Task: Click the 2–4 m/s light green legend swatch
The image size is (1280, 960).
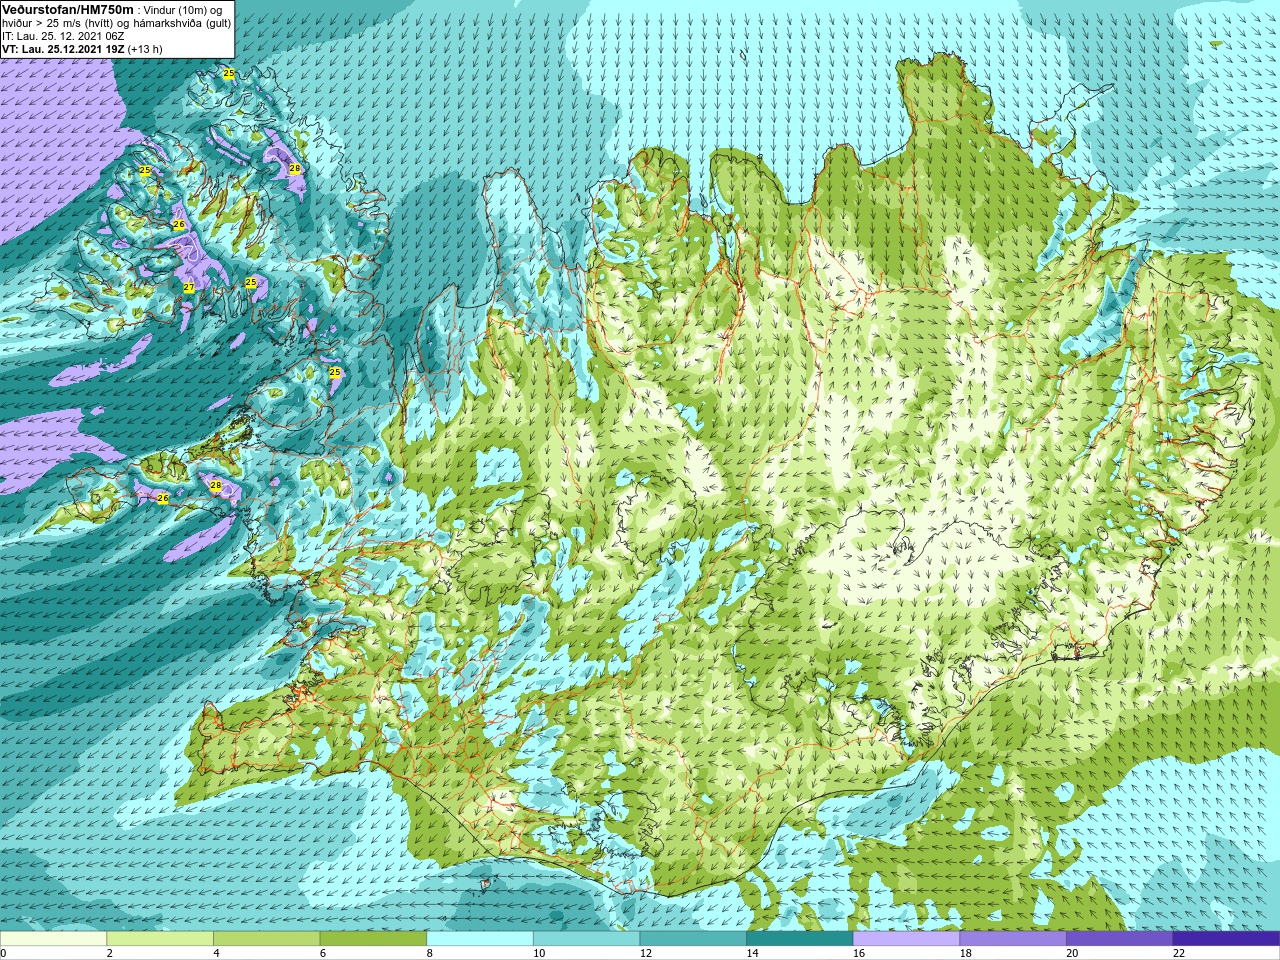Action: tap(160, 939)
